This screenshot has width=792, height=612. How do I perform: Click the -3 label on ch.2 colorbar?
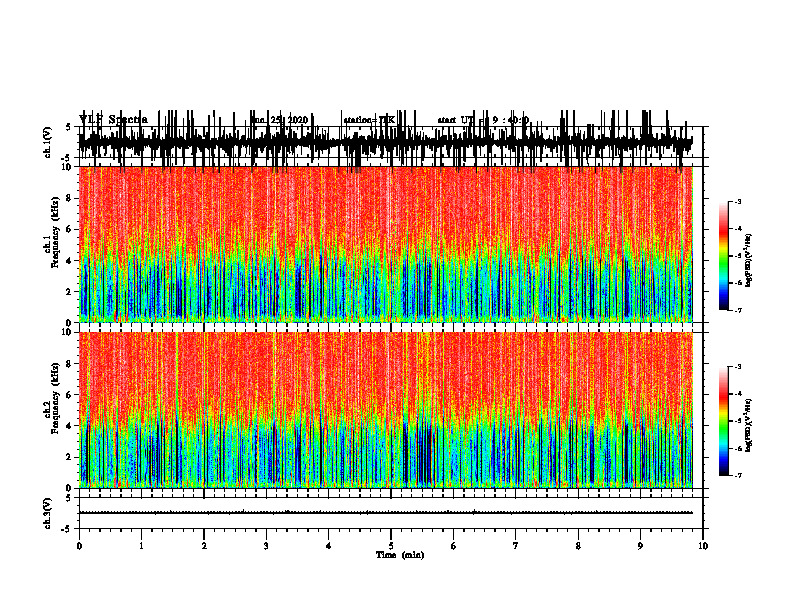point(738,367)
